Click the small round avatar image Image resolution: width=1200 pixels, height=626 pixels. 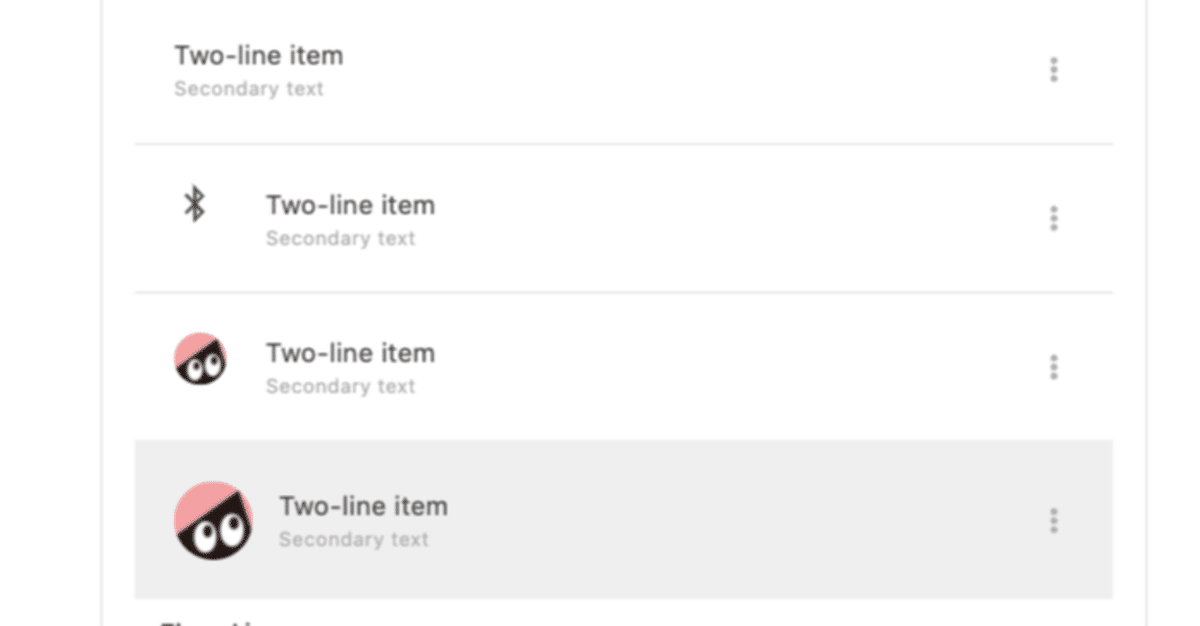point(200,359)
